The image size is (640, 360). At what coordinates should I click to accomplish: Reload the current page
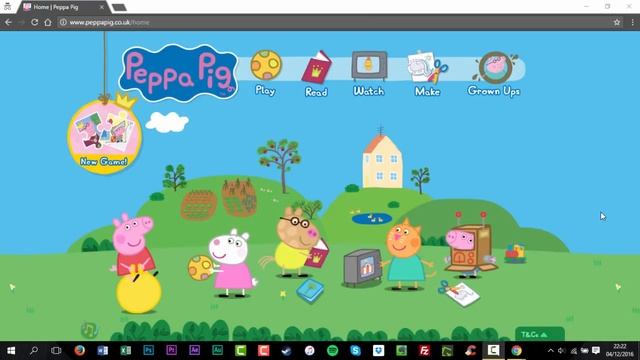coord(35,22)
